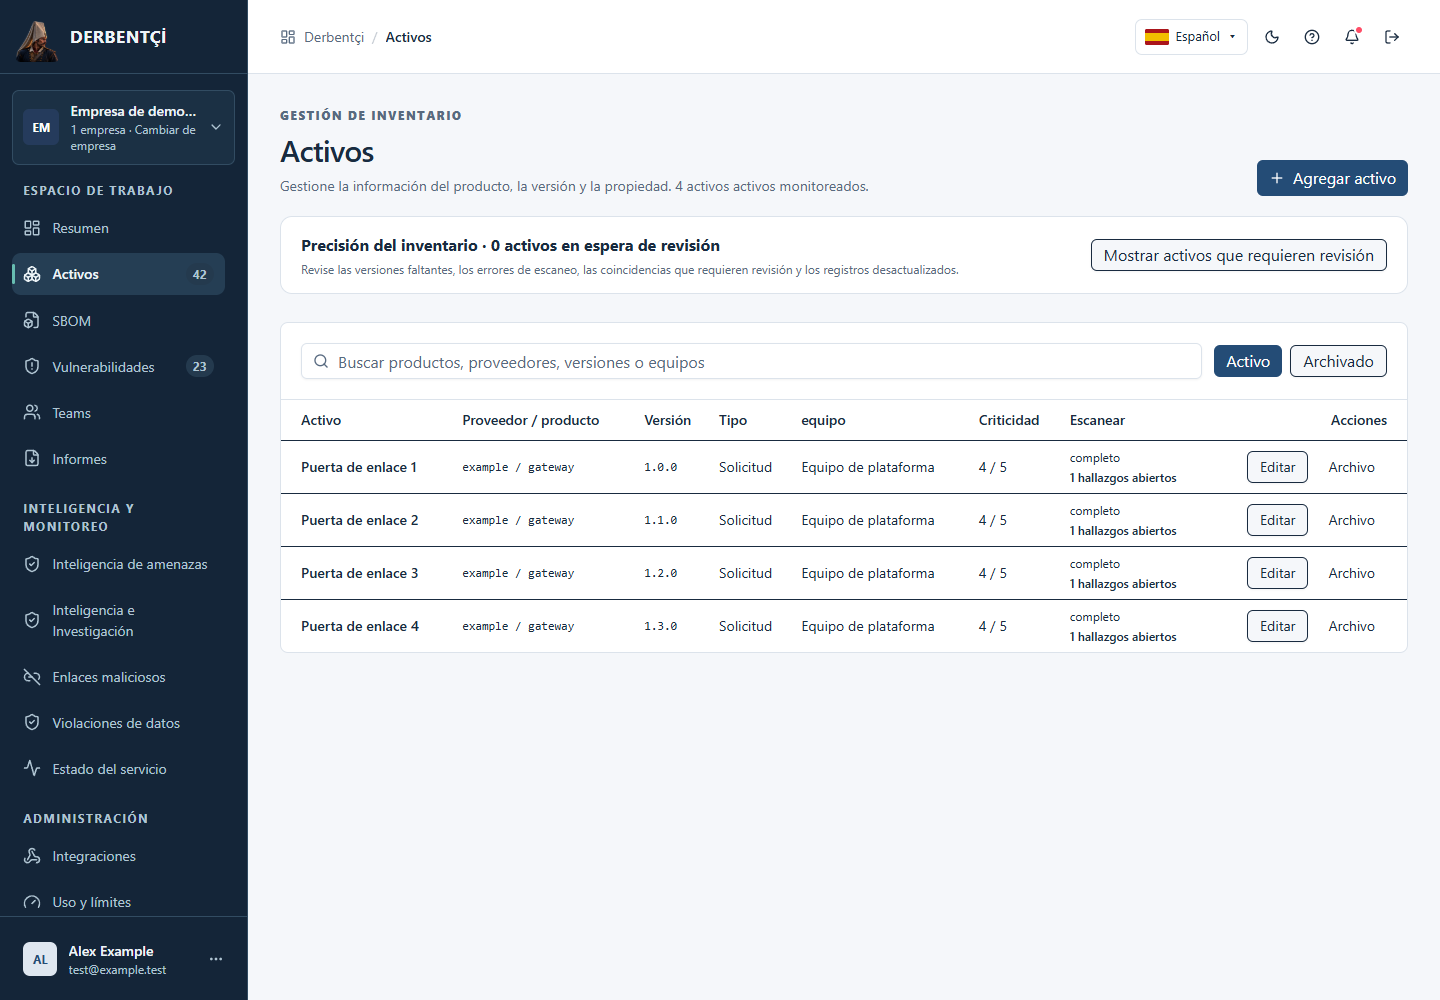This screenshot has height=1000, width=1440.
Task: Click the Criticidad column header
Action: [x=1009, y=420]
